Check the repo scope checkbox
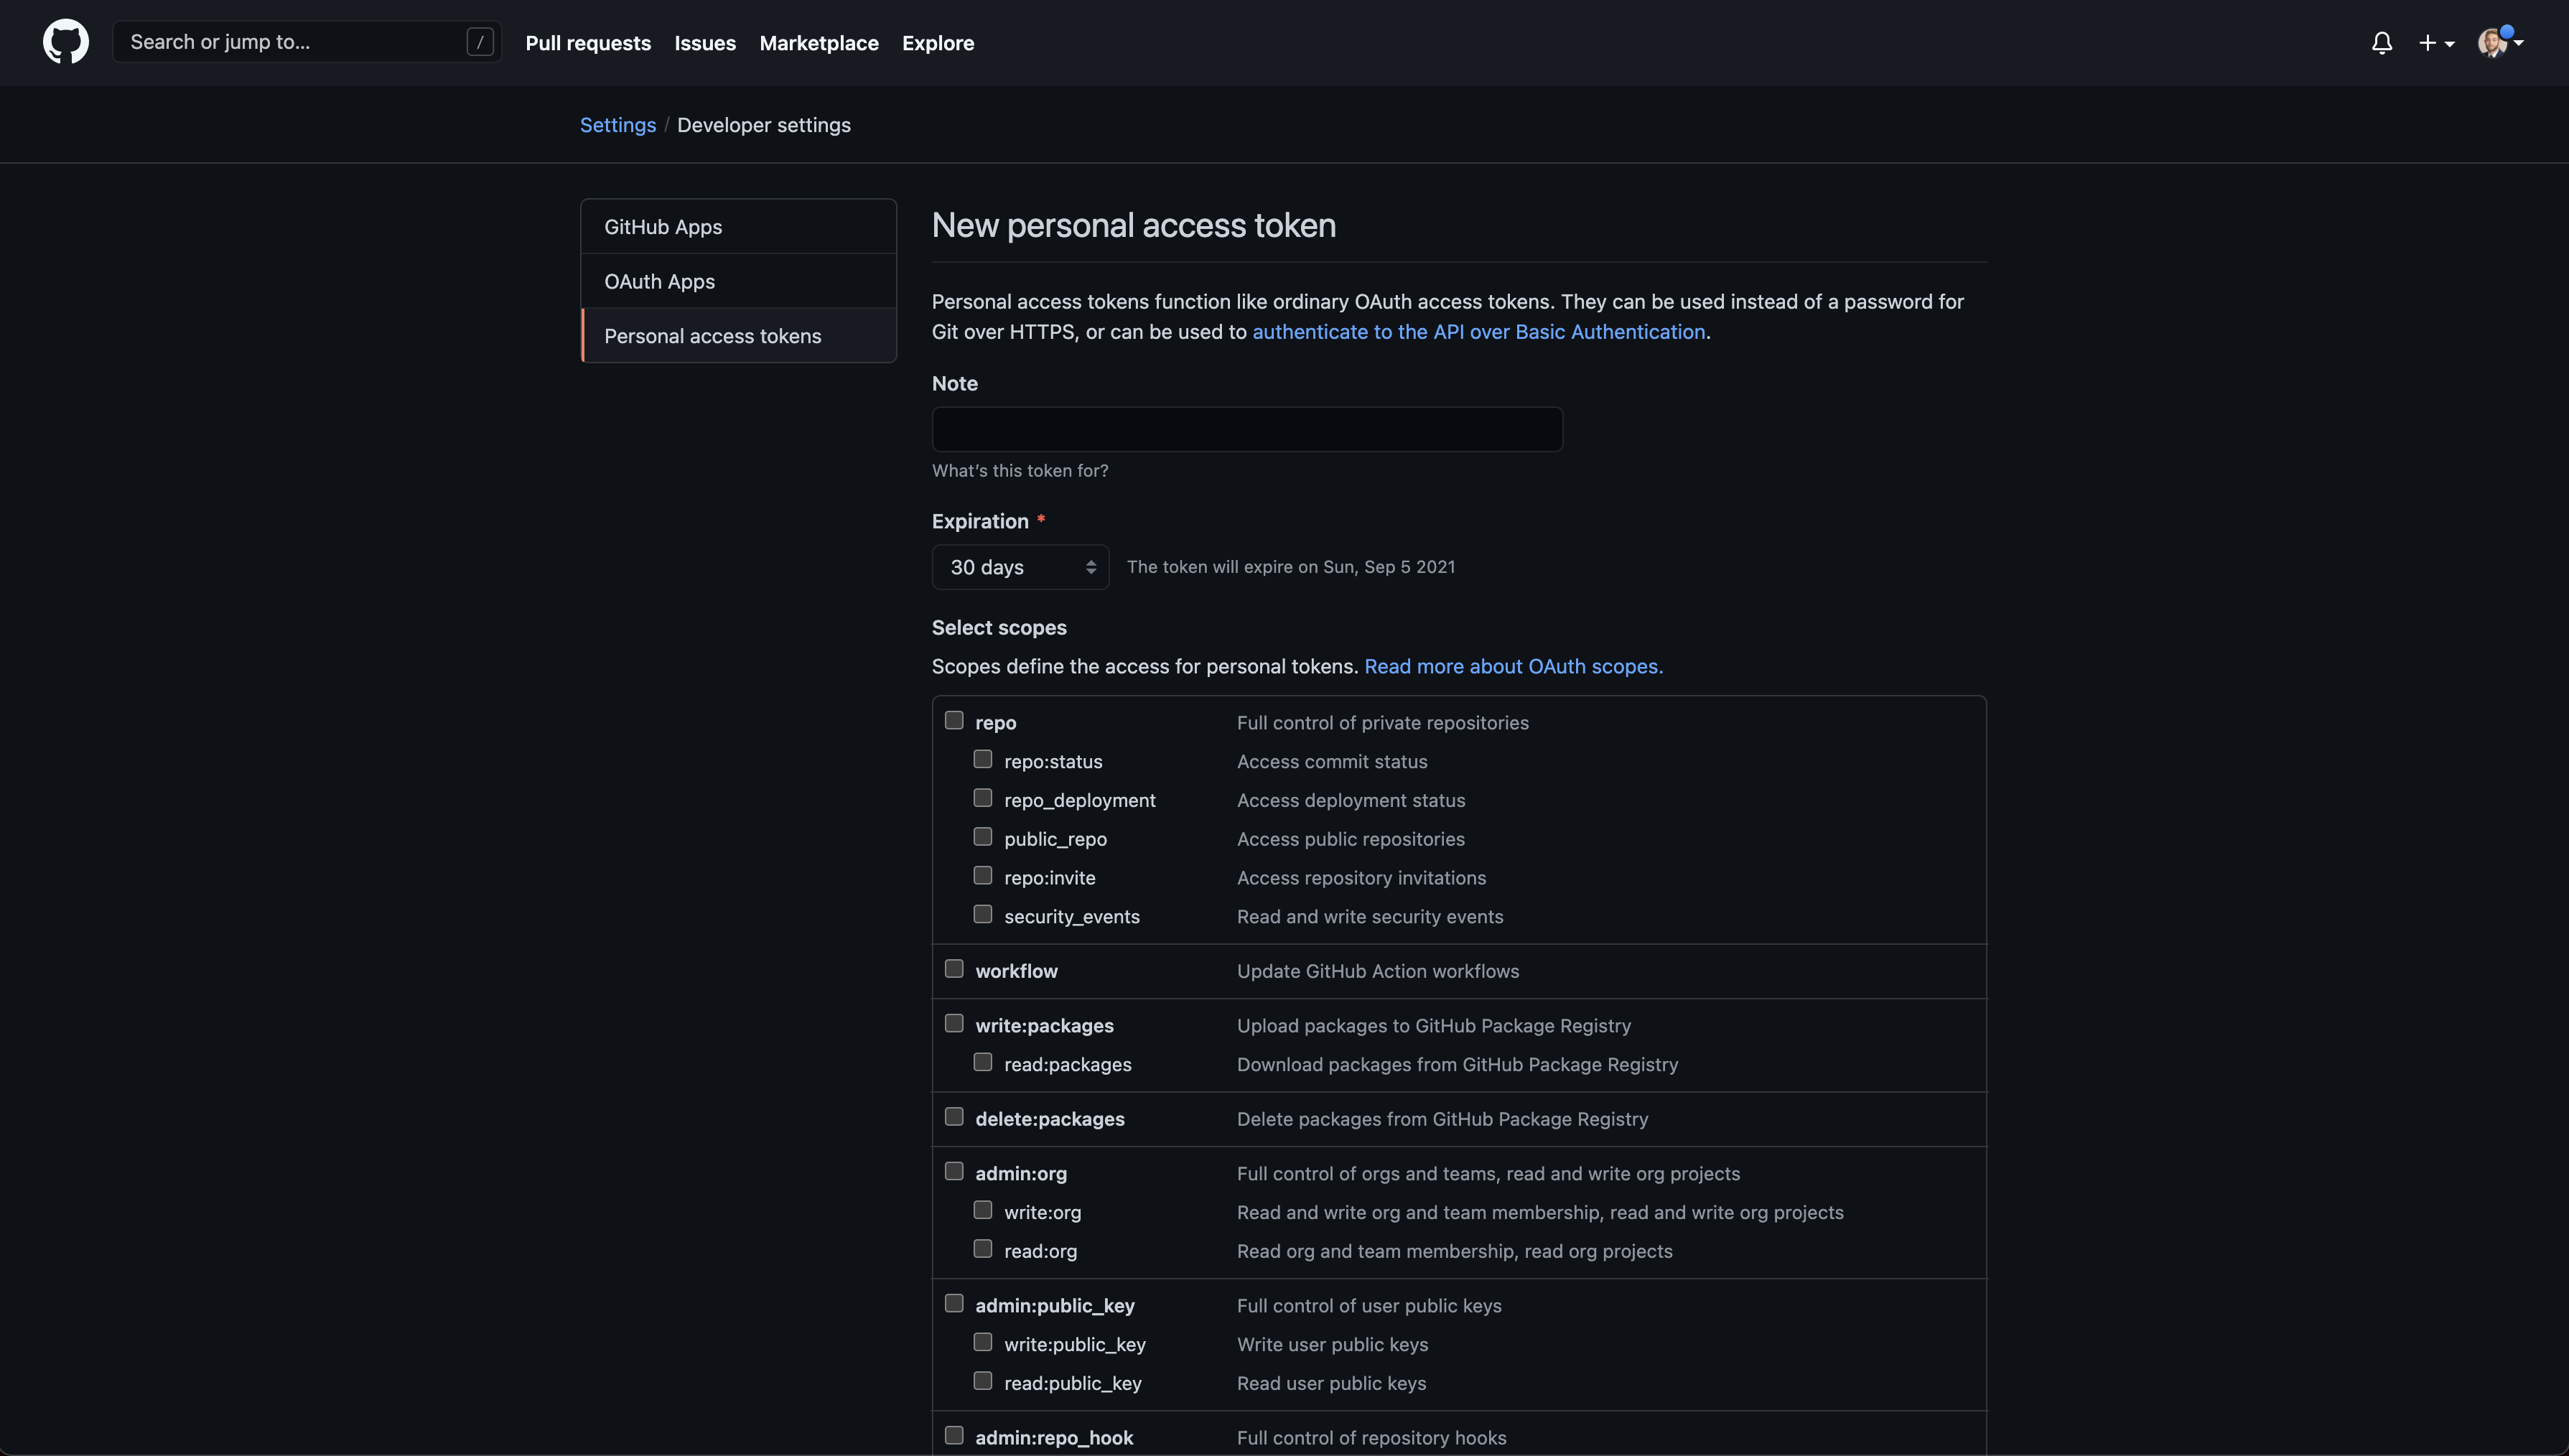The height and width of the screenshot is (1456, 2569). click(954, 720)
